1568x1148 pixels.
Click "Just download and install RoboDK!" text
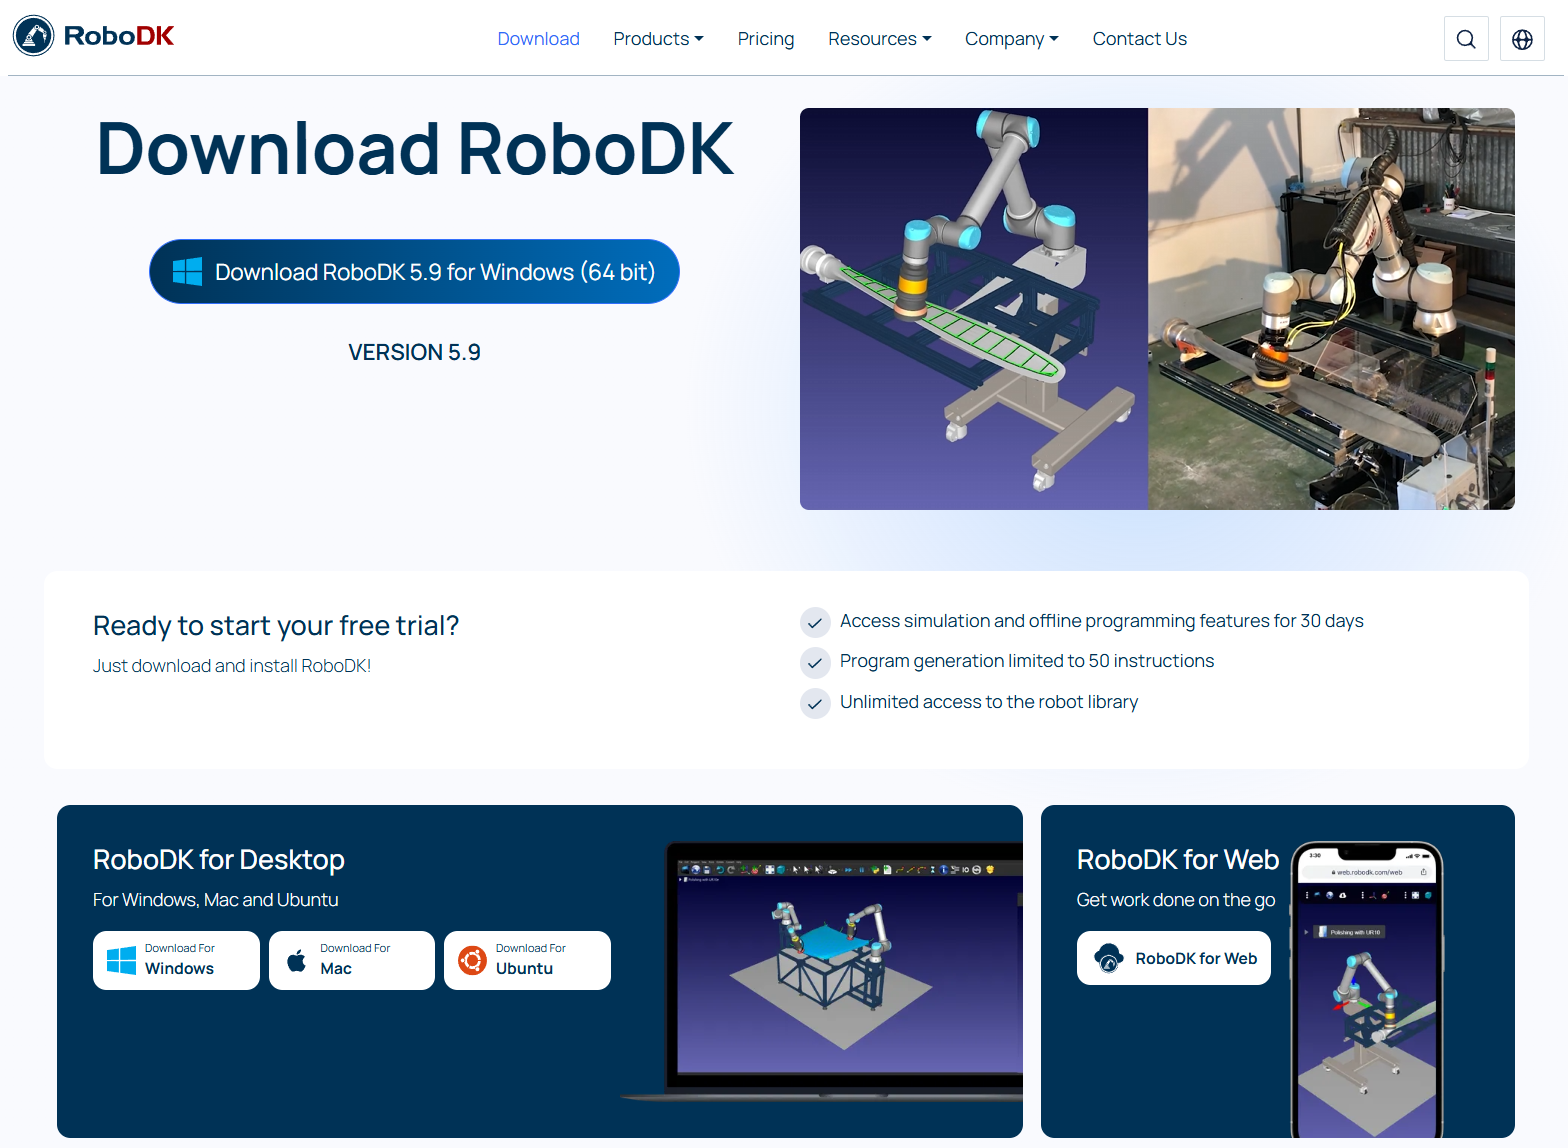[x=232, y=666]
